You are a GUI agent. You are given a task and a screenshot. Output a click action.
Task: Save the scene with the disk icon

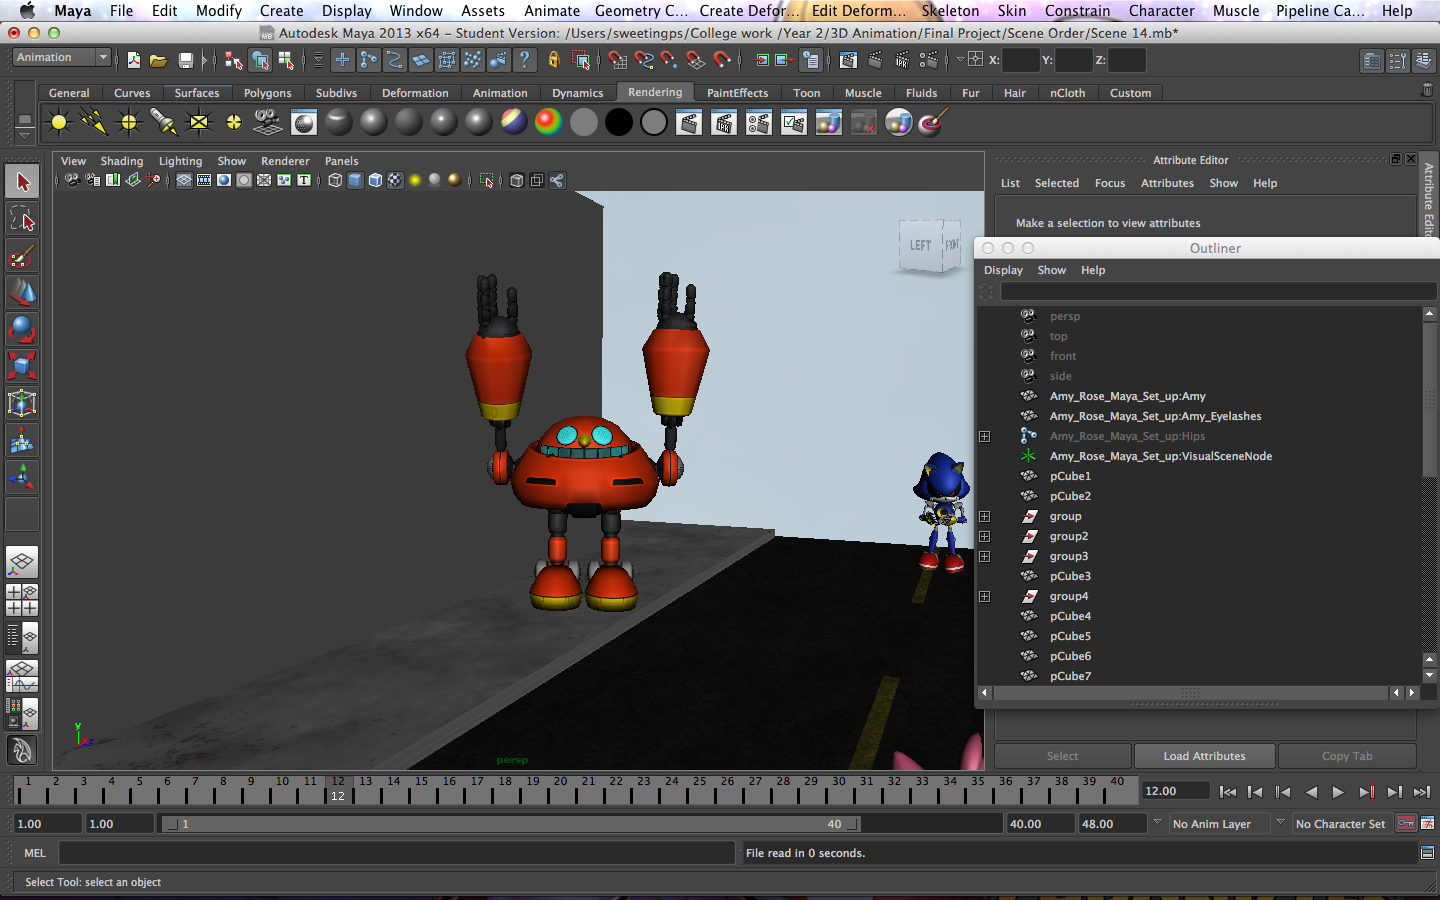point(185,60)
